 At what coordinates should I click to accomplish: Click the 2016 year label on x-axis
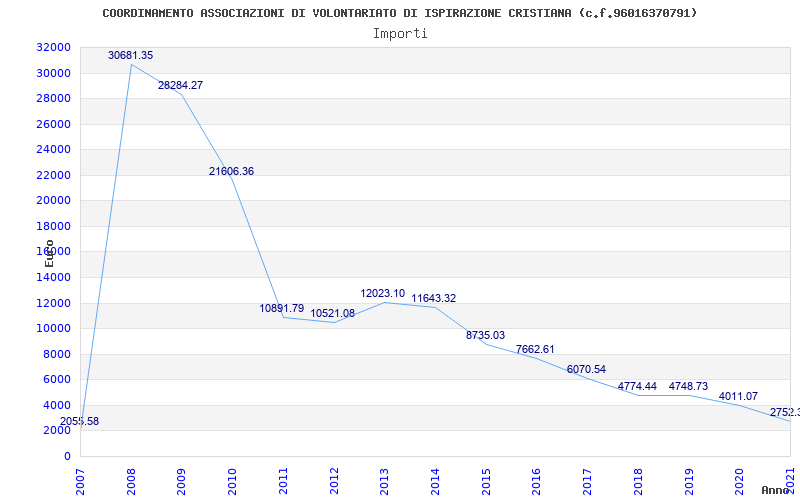[537, 481]
